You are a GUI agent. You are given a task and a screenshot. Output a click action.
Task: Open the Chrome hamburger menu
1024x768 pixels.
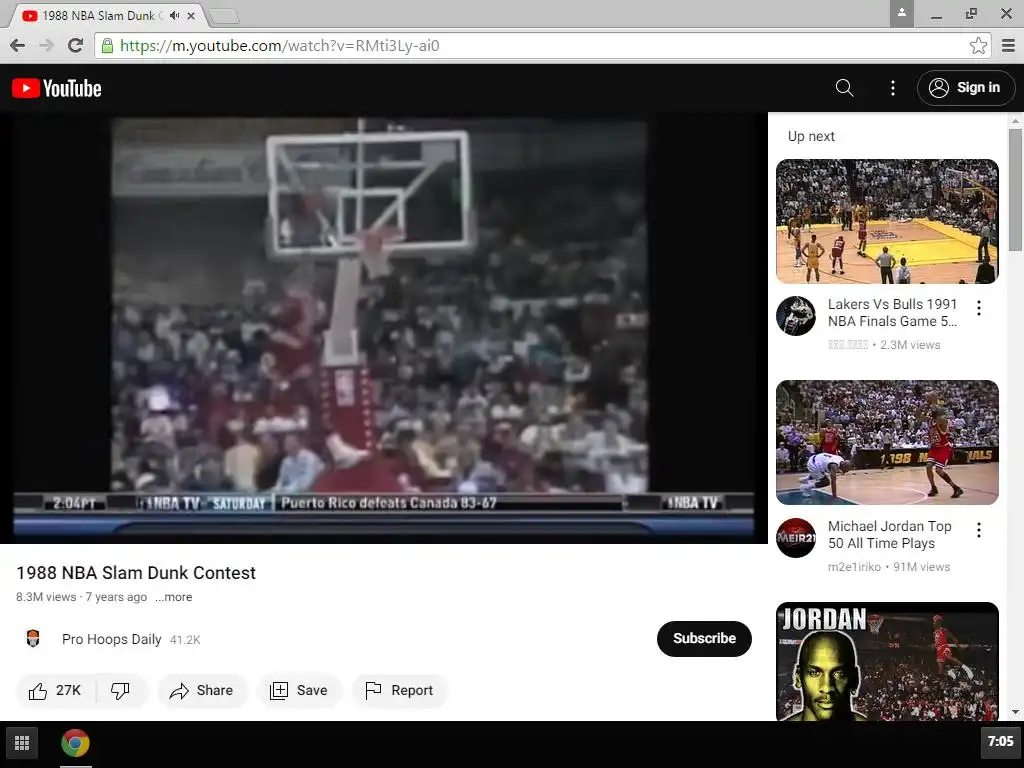click(x=1008, y=45)
